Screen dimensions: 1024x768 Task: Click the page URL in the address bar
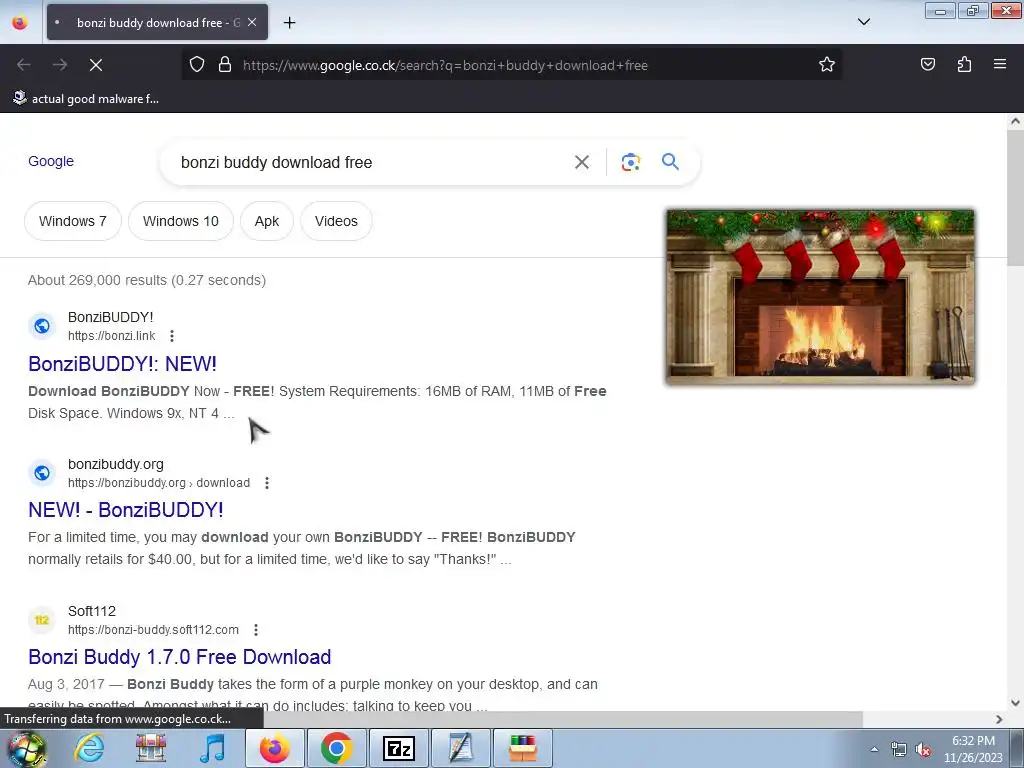coord(445,65)
